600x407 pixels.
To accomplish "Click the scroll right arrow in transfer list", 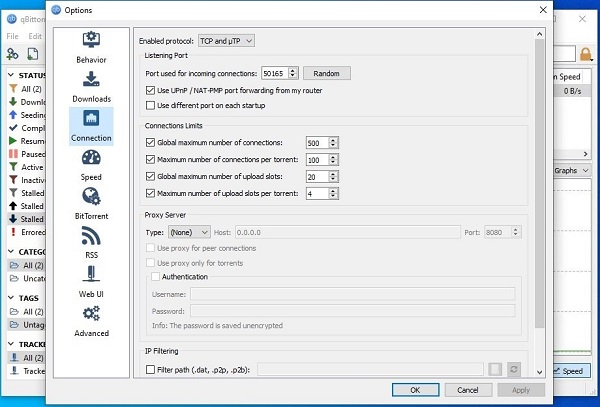I will coord(585,154).
